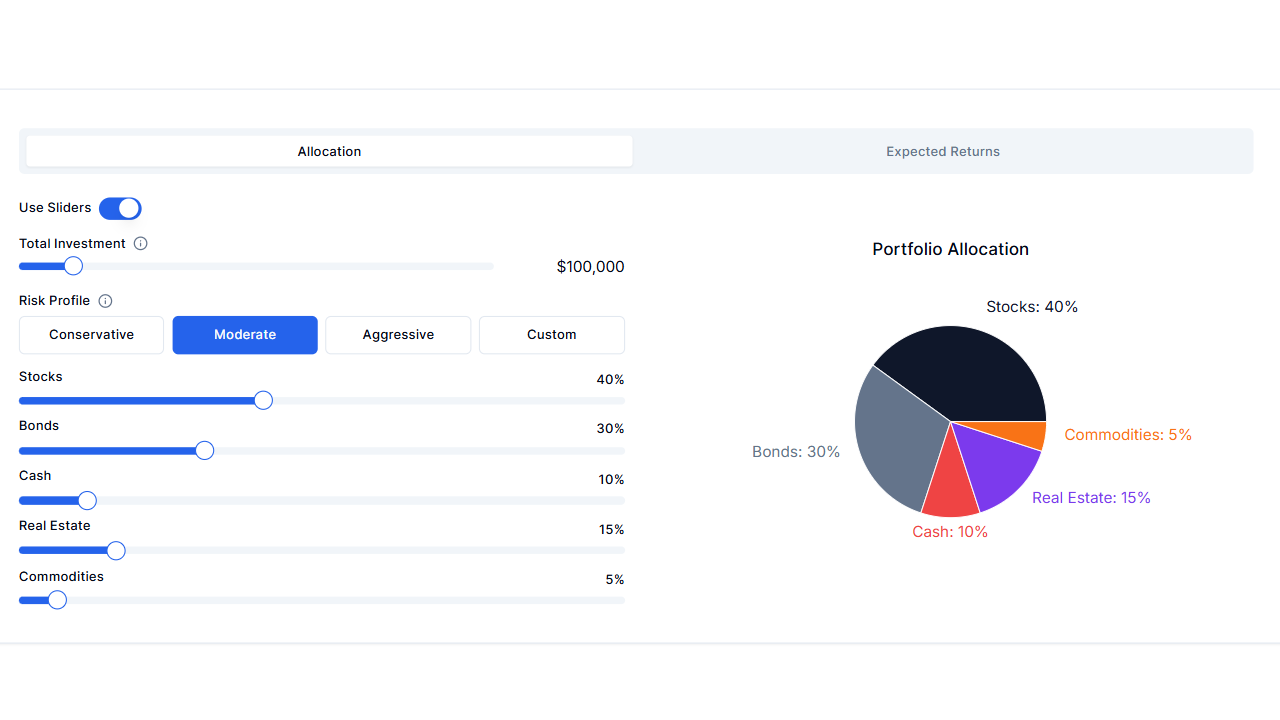The image size is (1280, 720).
Task: Click the Total Investment slider handle
Action: pos(75,266)
